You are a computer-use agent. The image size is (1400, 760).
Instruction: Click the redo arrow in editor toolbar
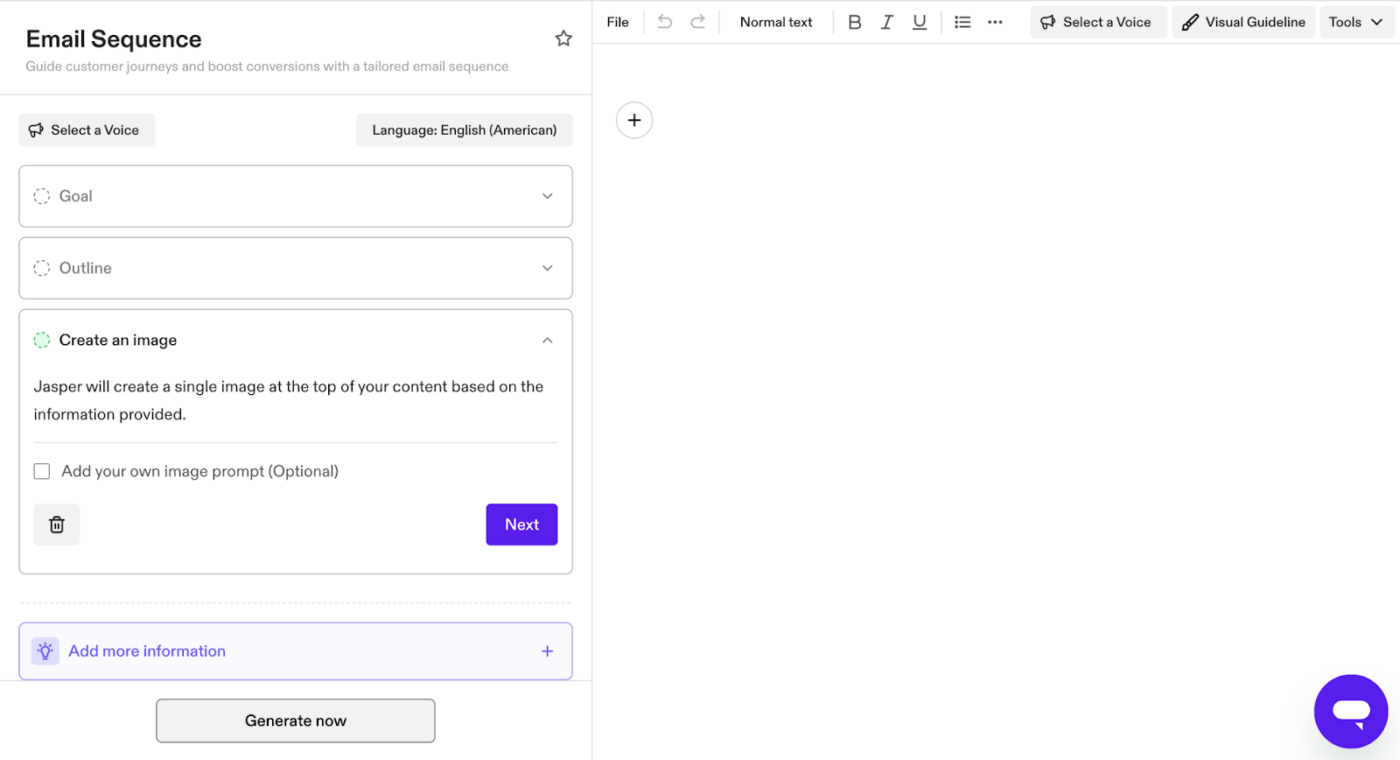[x=698, y=22]
